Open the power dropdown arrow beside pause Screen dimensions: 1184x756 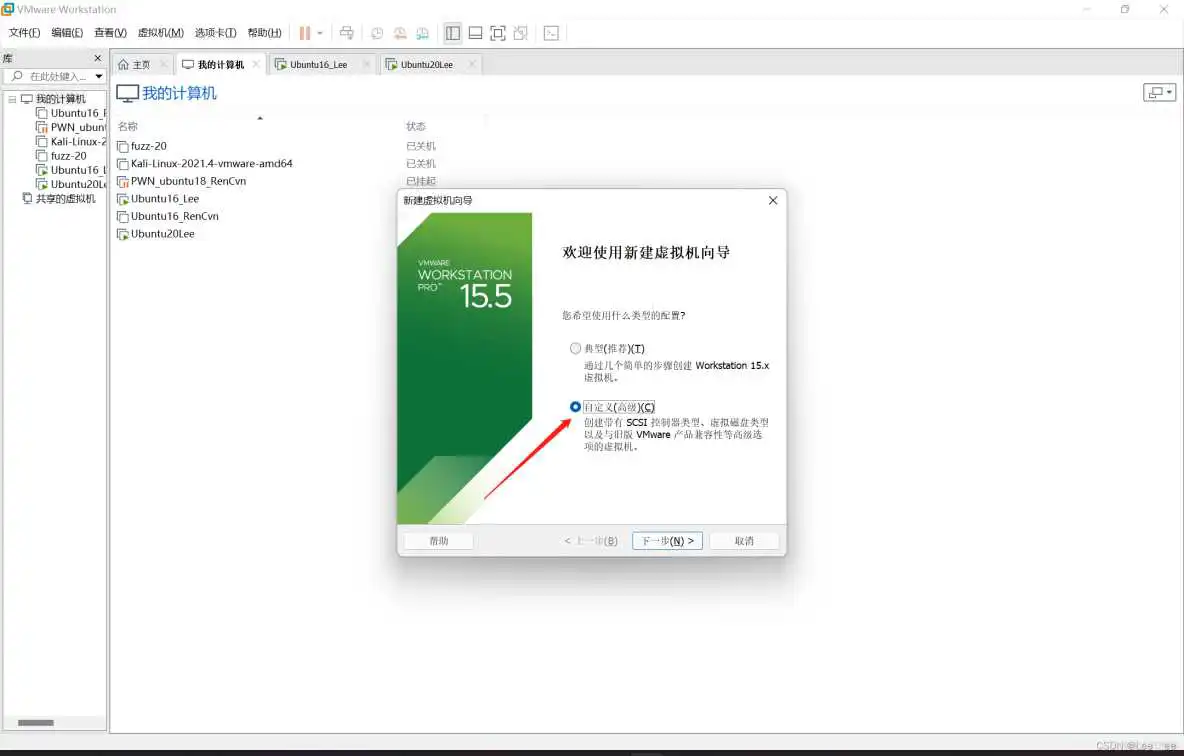(320, 33)
